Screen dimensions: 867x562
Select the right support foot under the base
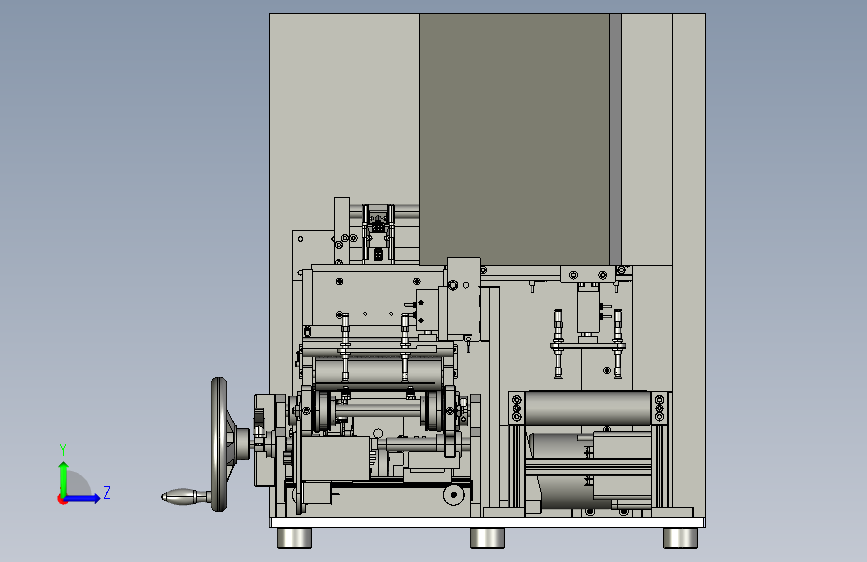(680, 538)
